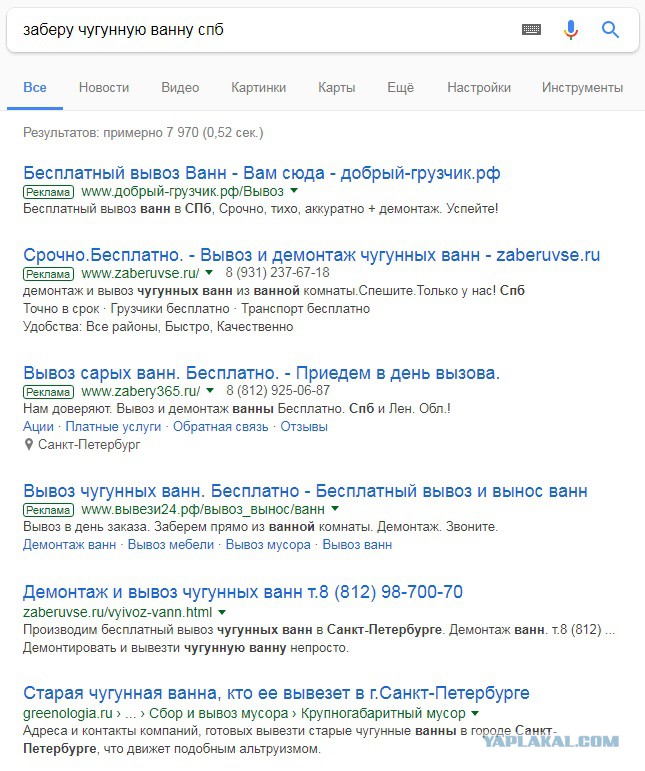The height and width of the screenshot is (771, 645).
Task: Open arrow next to zaberuvse.ru/vyivoz-vann.html
Action: 222,612
